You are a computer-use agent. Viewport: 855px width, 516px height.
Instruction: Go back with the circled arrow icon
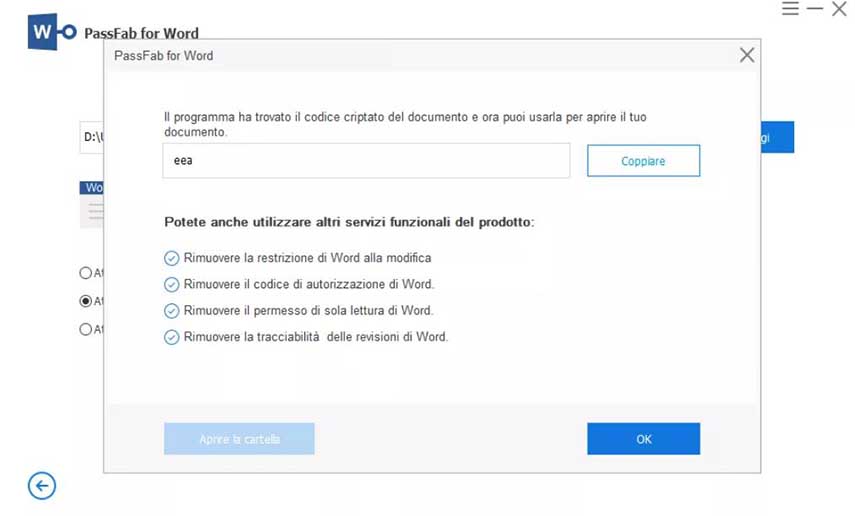[x=41, y=486]
